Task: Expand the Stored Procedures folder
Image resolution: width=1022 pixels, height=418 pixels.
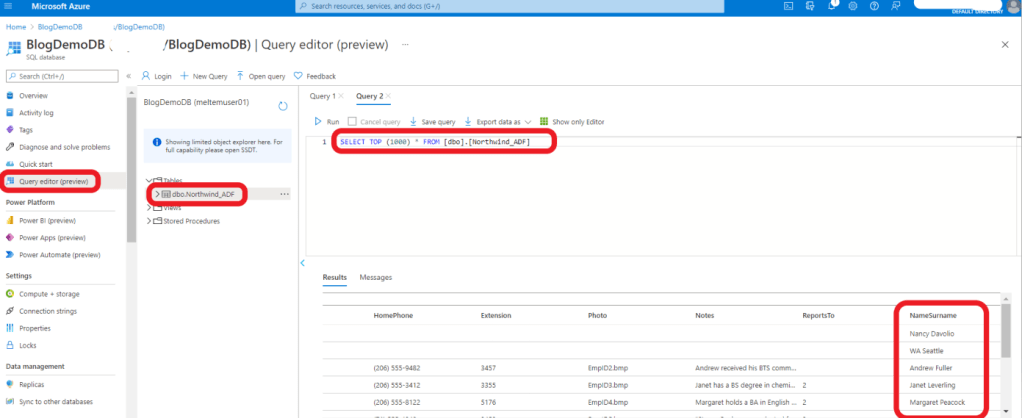Action: point(150,221)
